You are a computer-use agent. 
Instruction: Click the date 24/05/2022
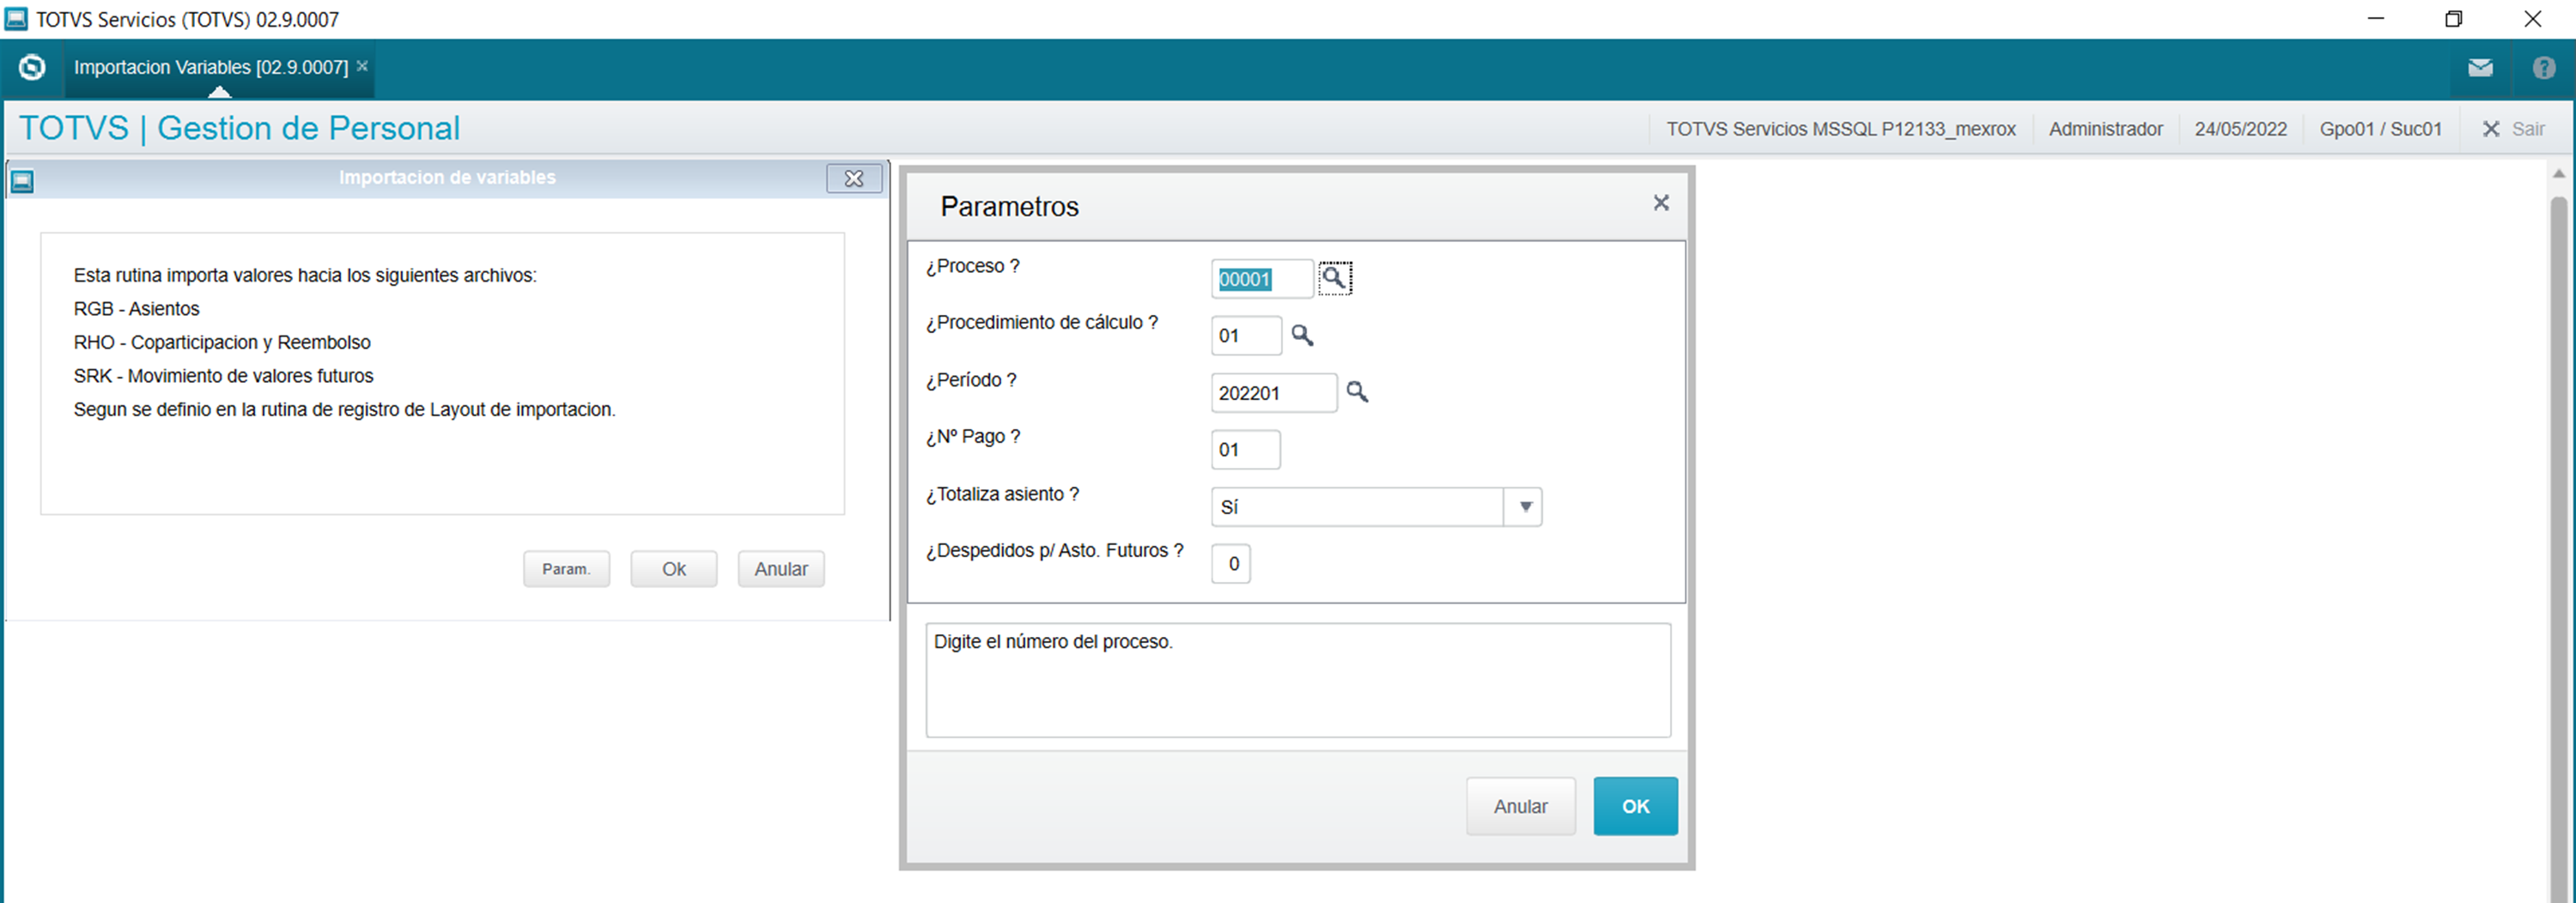click(x=2240, y=129)
